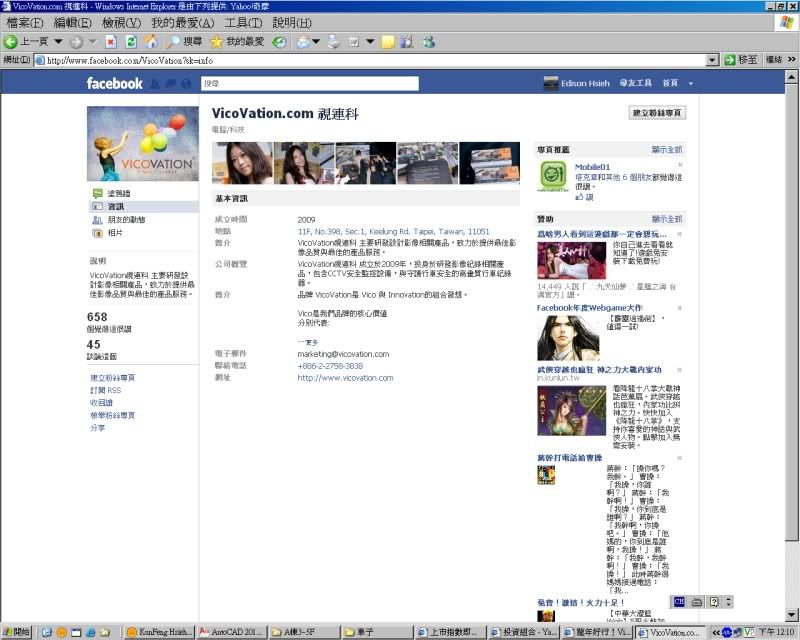Expand the description with 更多 link
The width and height of the screenshot is (800, 640).
(x=308, y=342)
